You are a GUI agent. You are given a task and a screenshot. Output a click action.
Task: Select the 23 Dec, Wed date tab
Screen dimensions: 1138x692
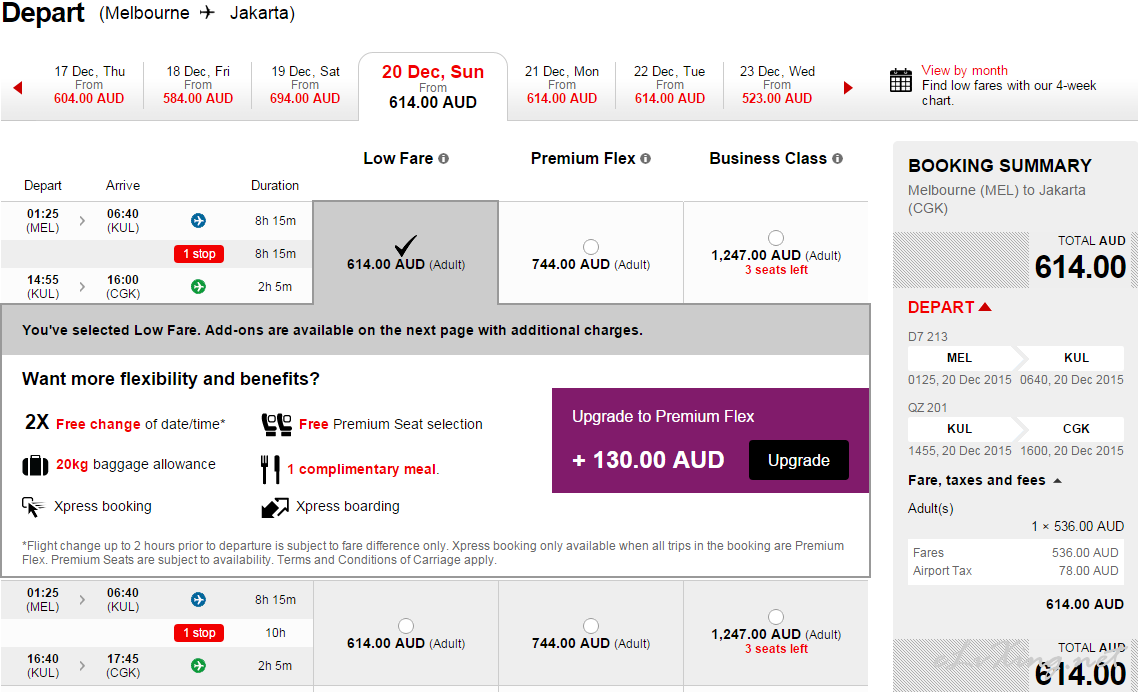(x=777, y=85)
